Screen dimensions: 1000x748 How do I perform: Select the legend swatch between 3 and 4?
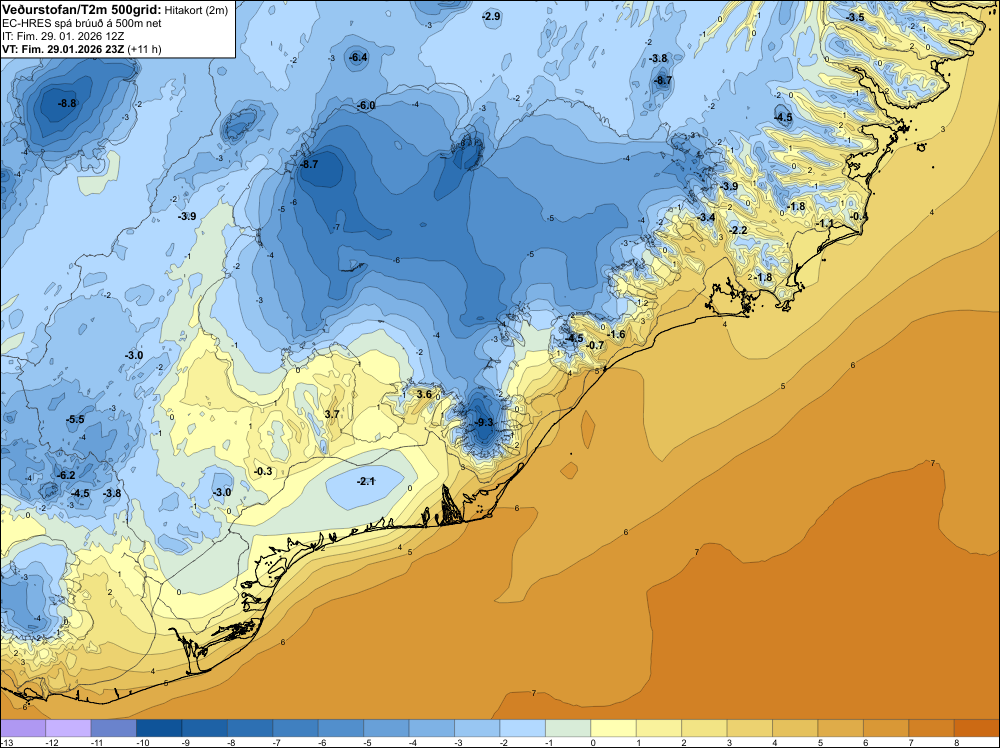point(750,728)
